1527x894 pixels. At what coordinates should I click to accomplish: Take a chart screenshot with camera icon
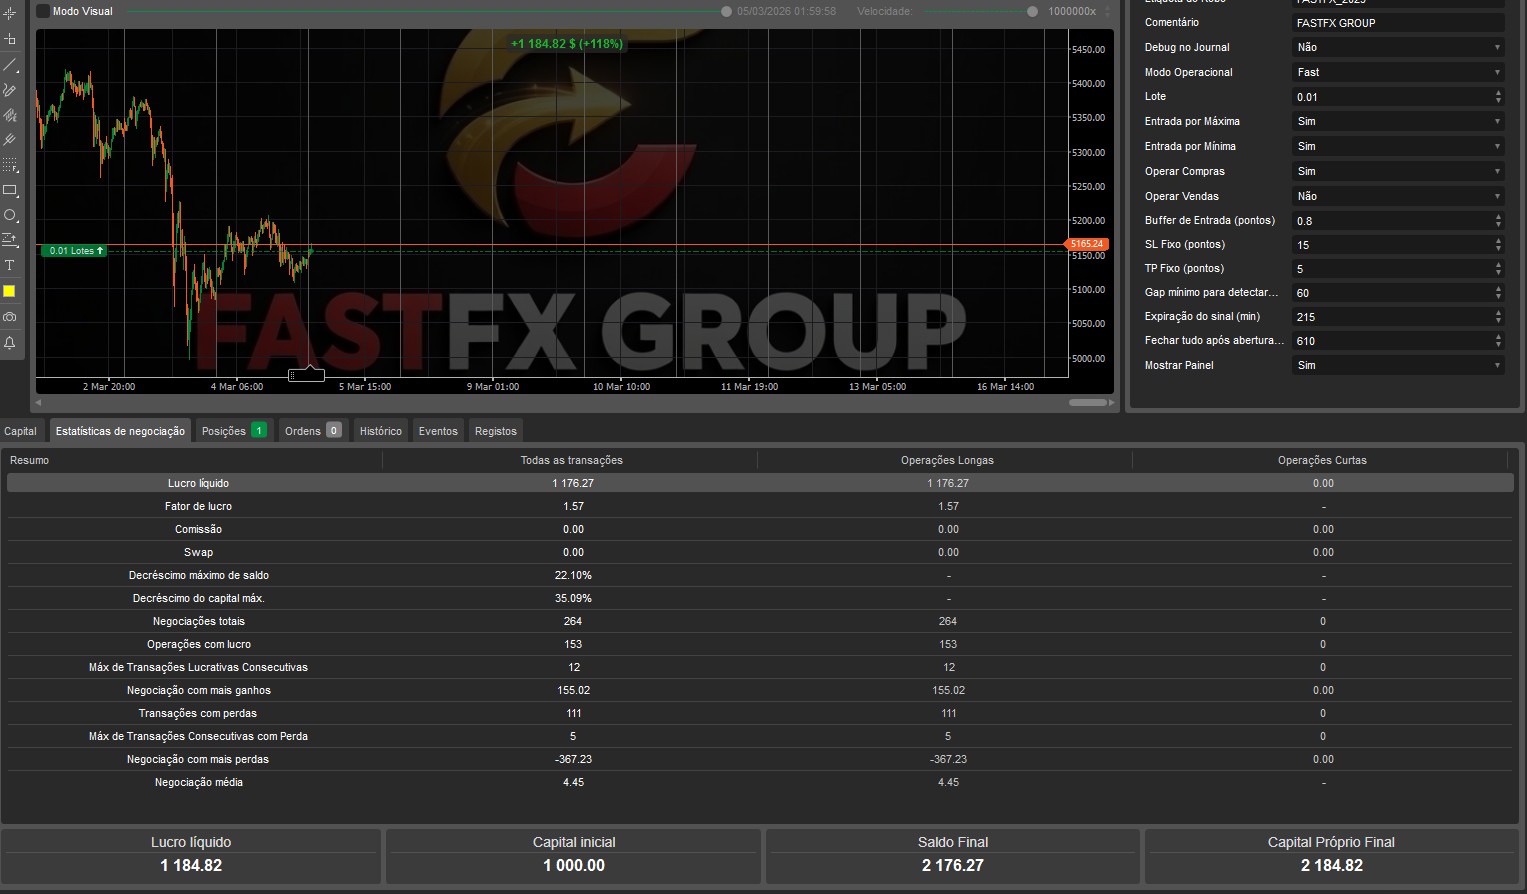pyautogui.click(x=10, y=318)
